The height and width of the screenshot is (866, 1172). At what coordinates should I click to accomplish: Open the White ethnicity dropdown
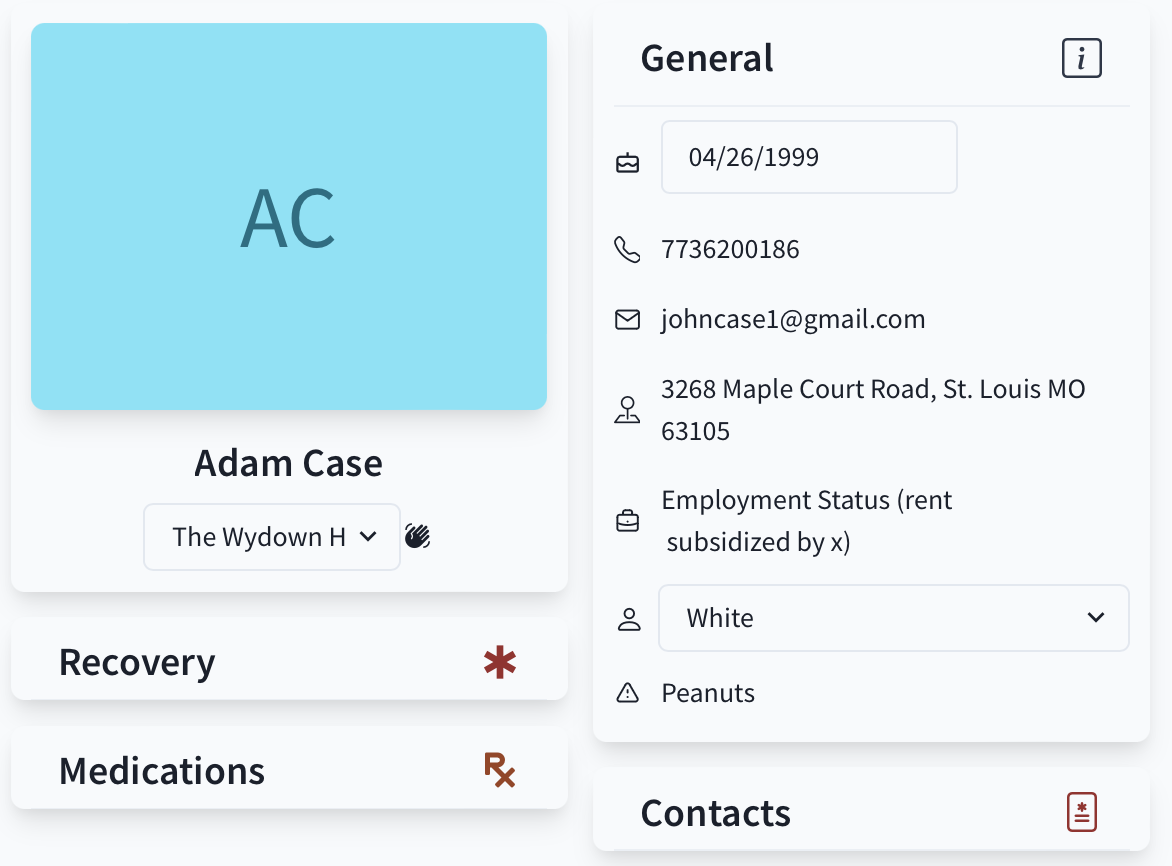click(893, 618)
